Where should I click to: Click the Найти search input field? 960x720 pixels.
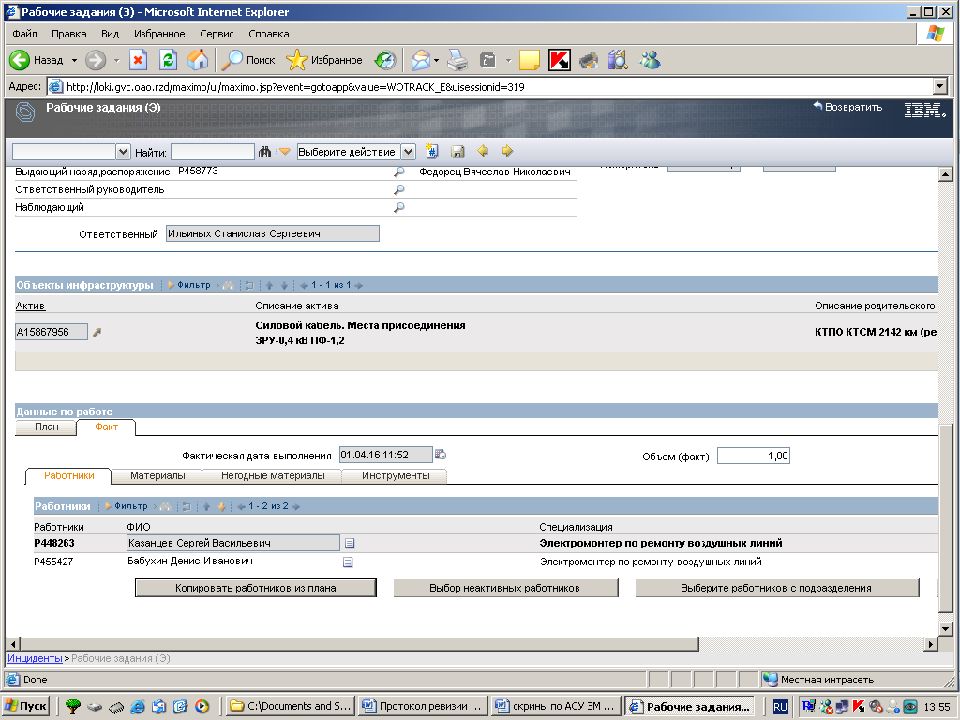coord(212,151)
